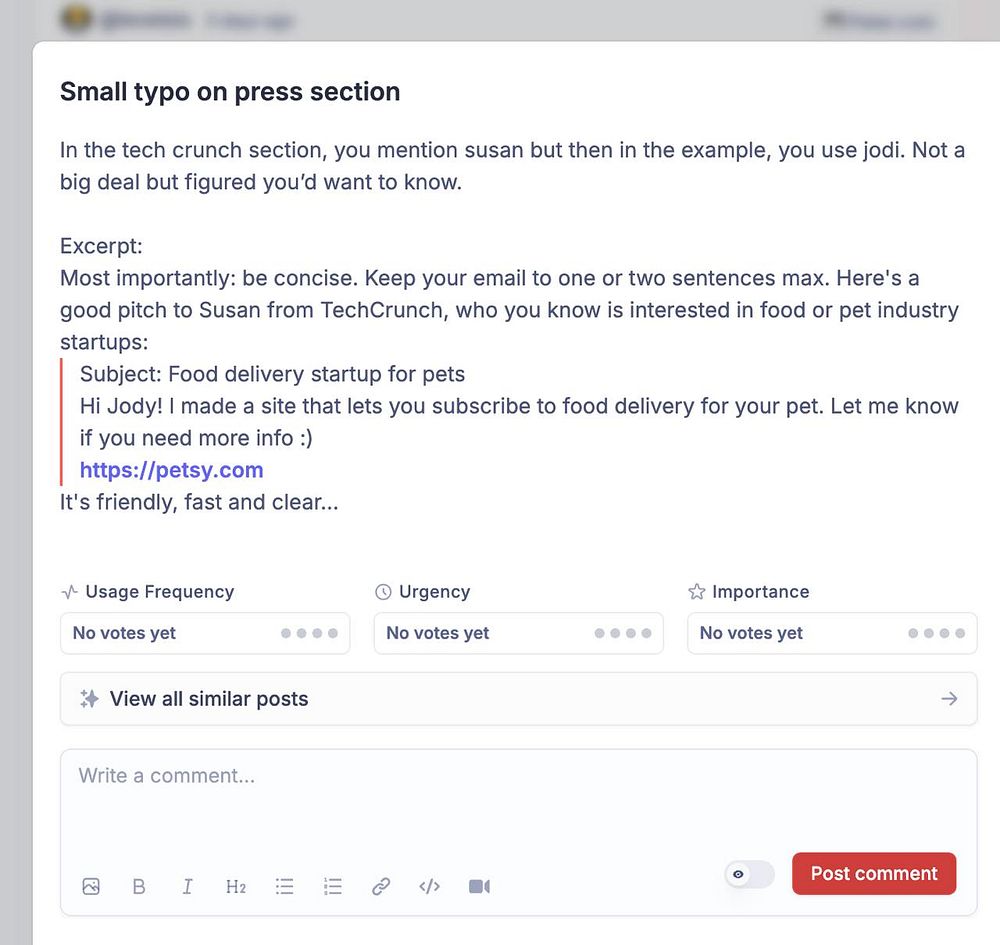
Task: Open the Urgency vote selector
Action: tap(518, 633)
